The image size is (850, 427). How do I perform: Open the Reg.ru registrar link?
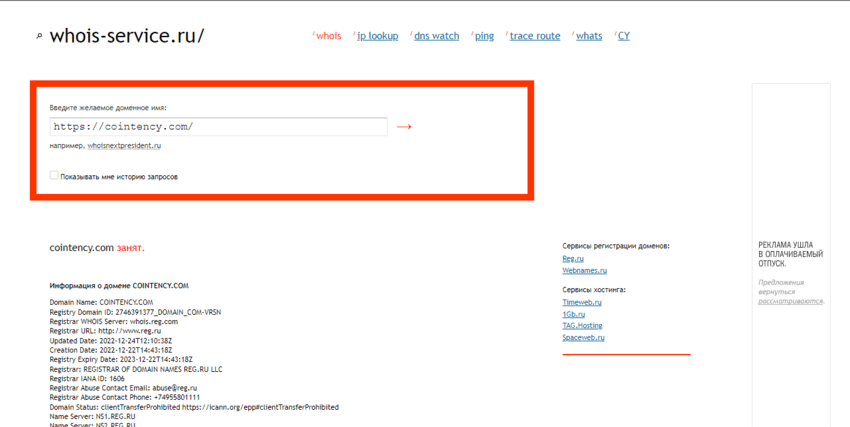tap(573, 259)
